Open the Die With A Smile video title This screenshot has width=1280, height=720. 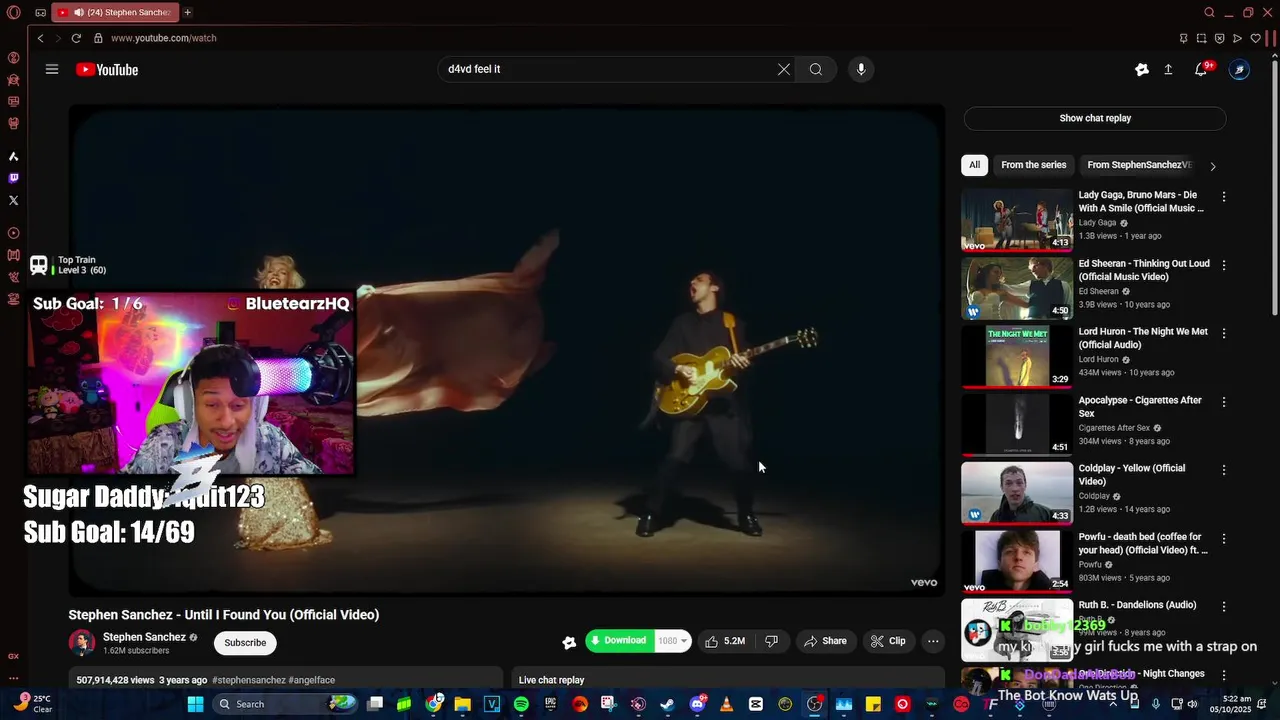click(x=1141, y=202)
